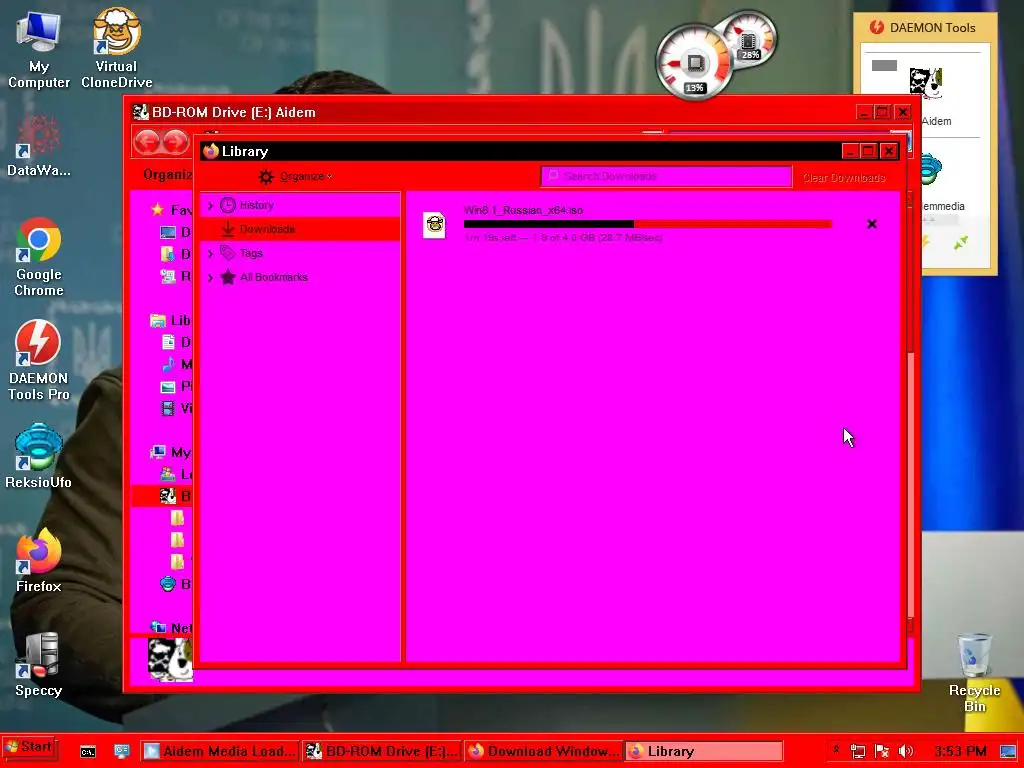Launch Firefox from the desktop shortcut
Screen dimensions: 1024x768
[39, 560]
